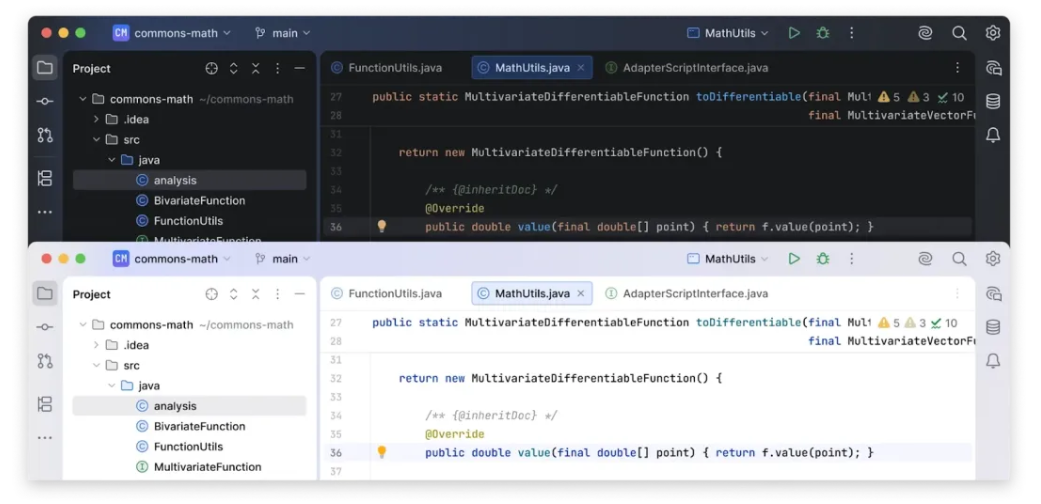The width and height of the screenshot is (1041, 504).
Task: Collapse src folder in dark window
Action: pyautogui.click(x=96, y=139)
